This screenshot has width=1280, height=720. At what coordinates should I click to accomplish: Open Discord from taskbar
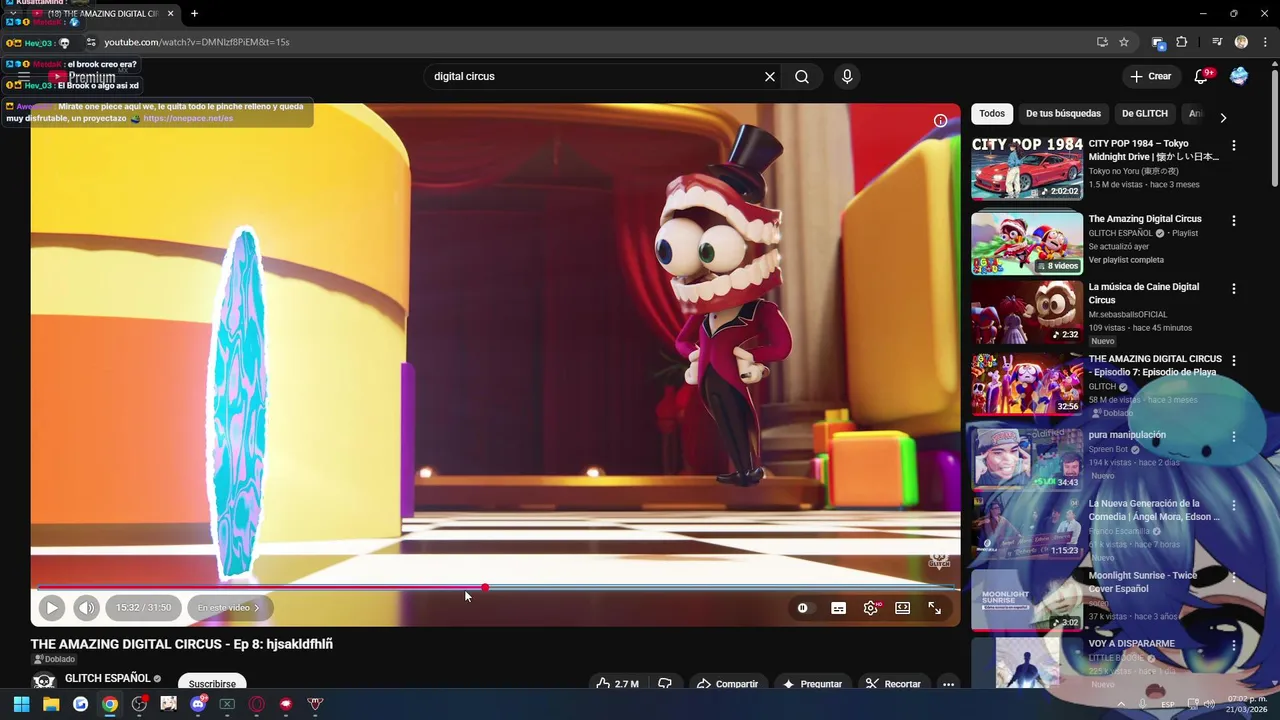point(198,704)
